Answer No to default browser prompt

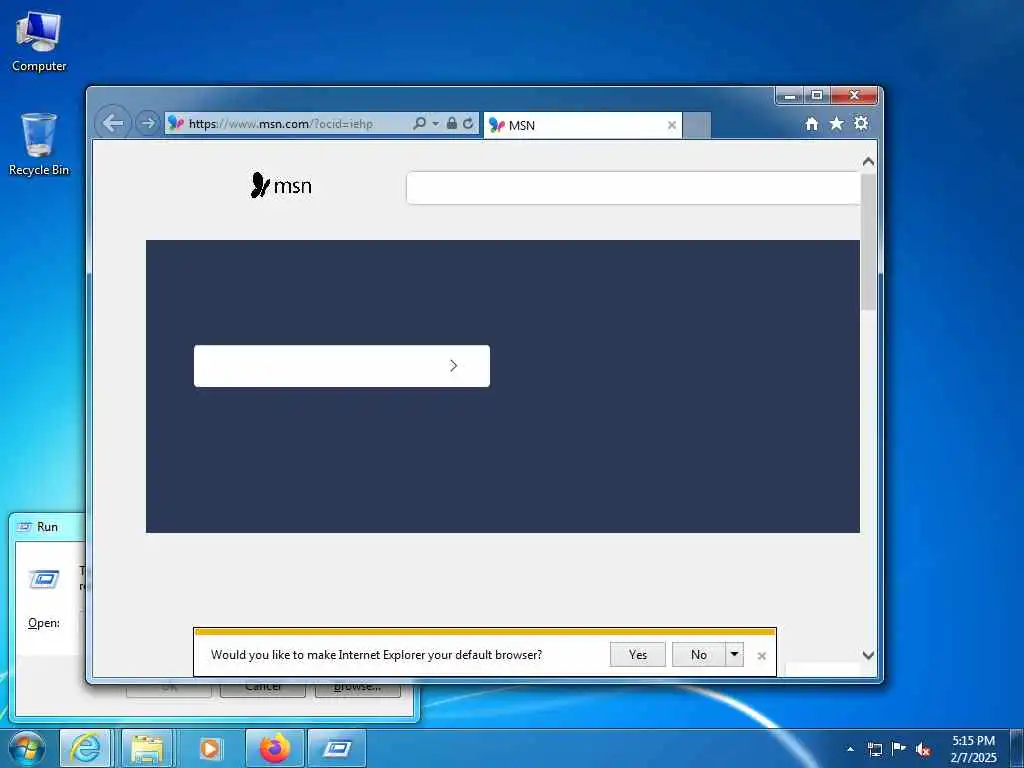coord(699,654)
